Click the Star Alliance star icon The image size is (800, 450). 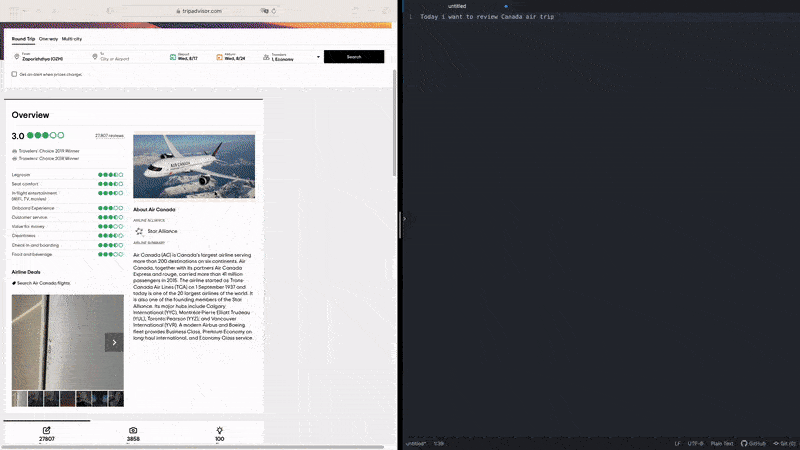[139, 231]
